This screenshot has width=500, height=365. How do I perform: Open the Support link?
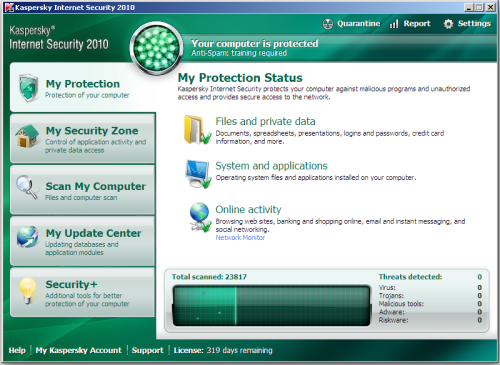[x=148, y=350]
